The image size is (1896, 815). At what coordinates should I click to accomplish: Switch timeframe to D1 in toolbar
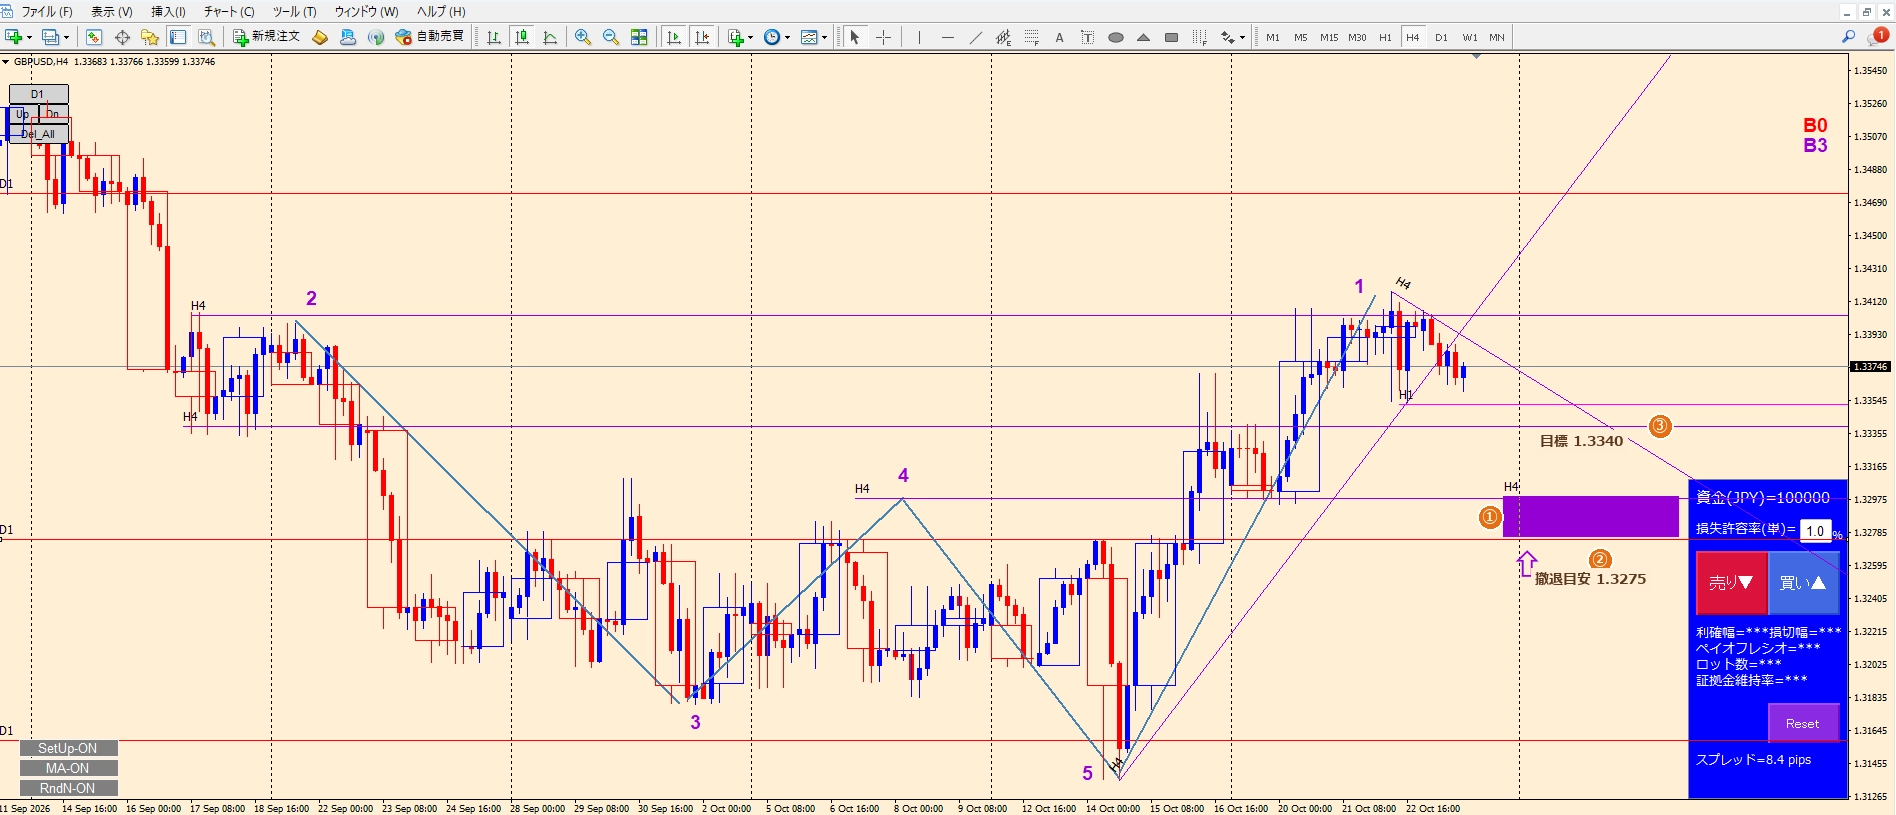(x=1441, y=37)
